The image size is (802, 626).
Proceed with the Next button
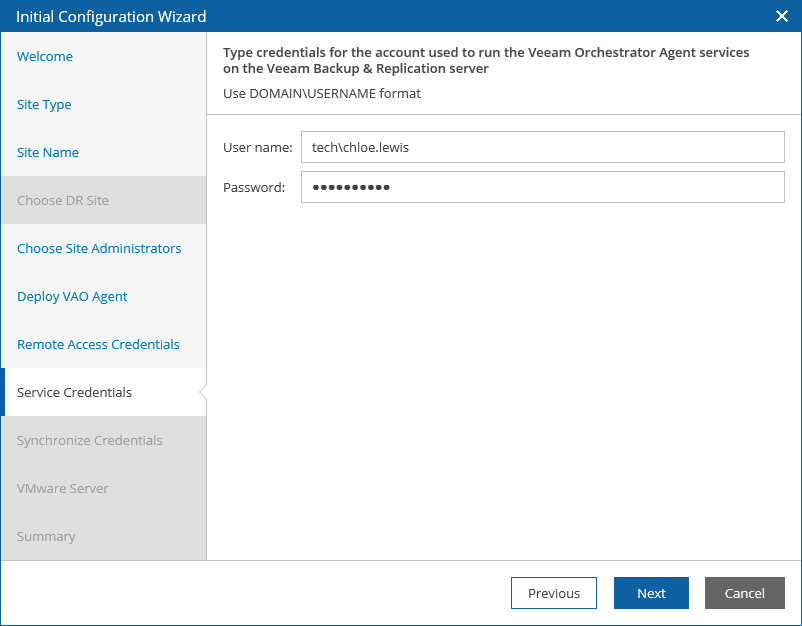[x=651, y=593]
